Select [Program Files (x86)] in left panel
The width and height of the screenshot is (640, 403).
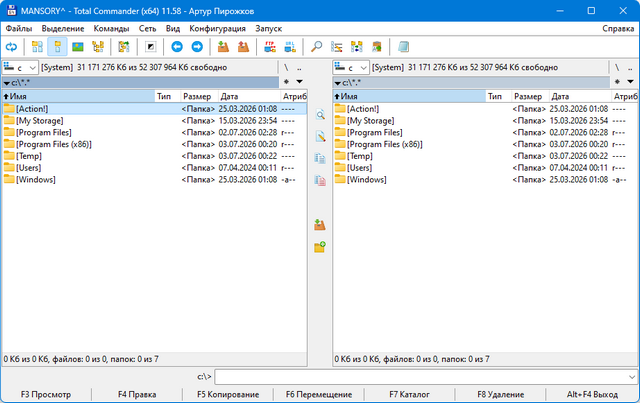155,145
